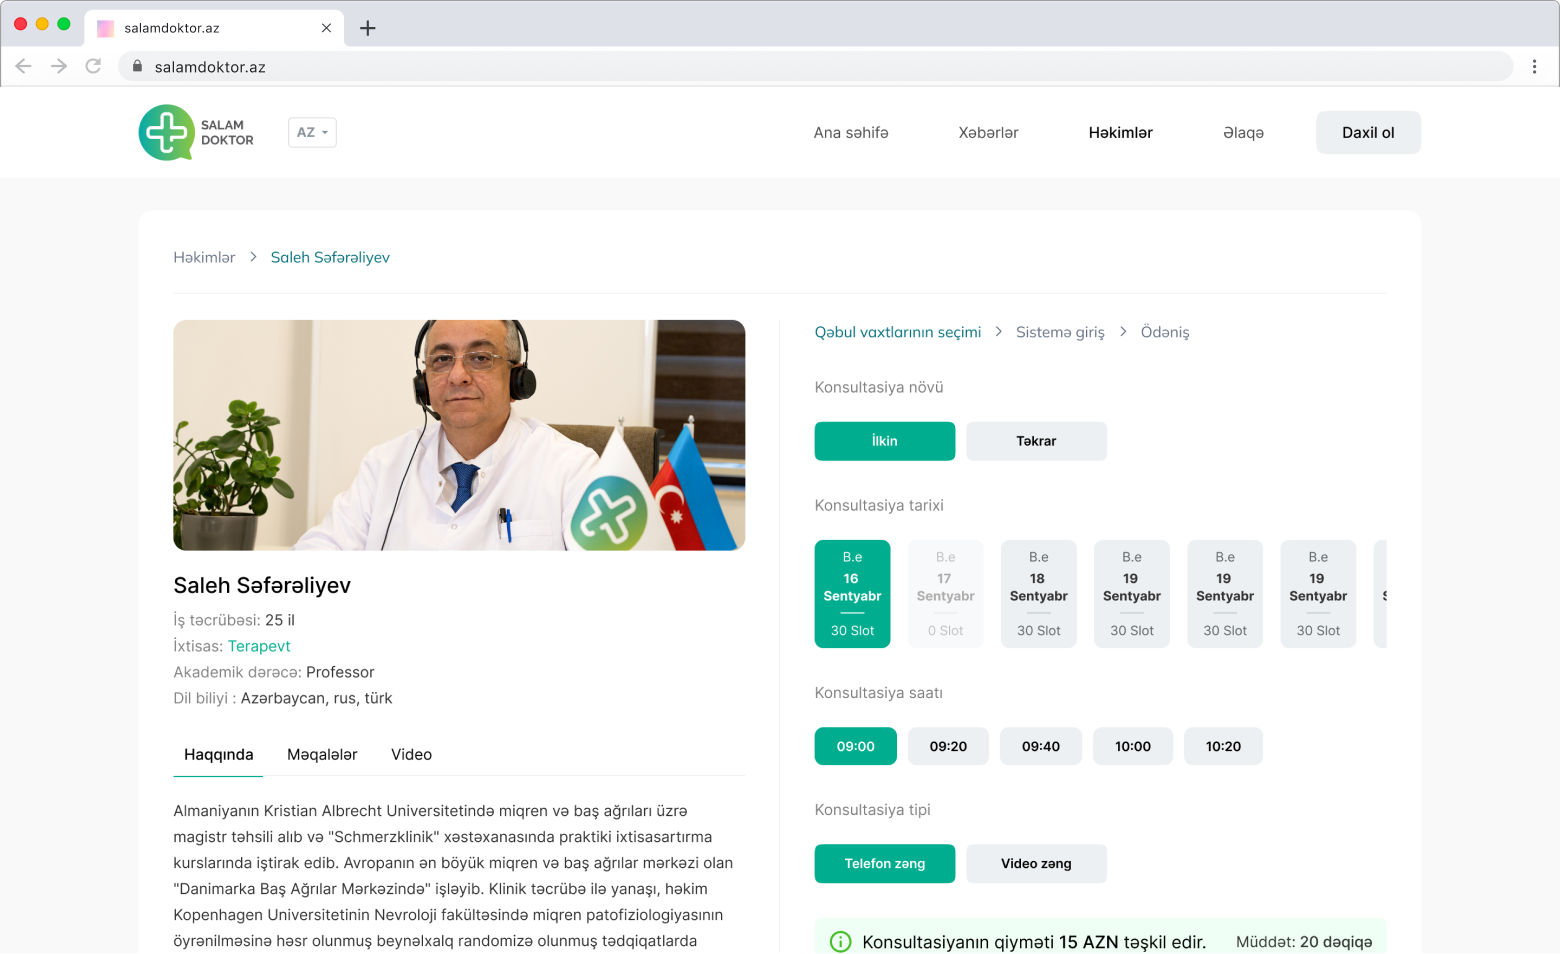Choose Video zəng consultation option
The height and width of the screenshot is (954, 1560).
[x=1036, y=864]
